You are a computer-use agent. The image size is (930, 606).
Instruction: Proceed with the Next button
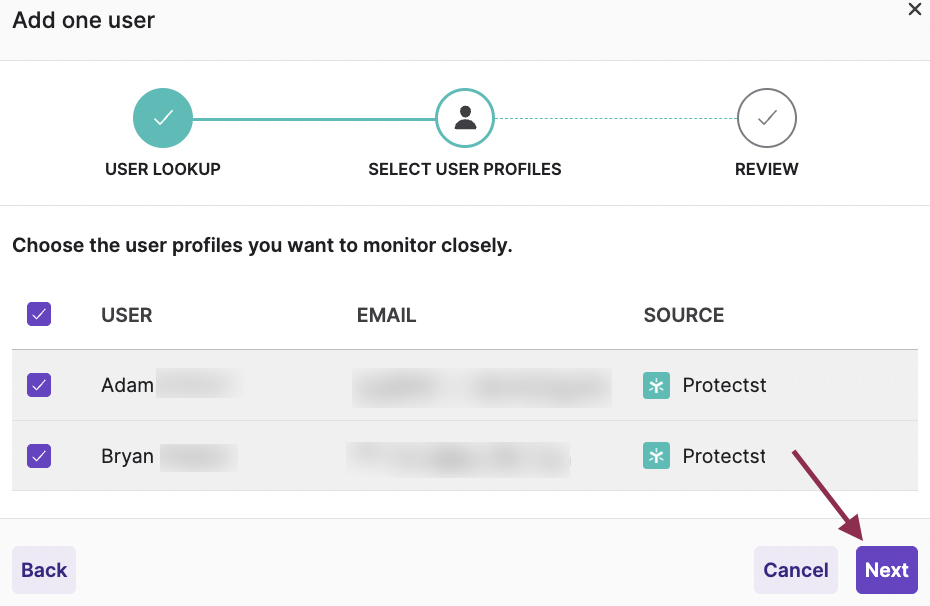click(x=886, y=570)
